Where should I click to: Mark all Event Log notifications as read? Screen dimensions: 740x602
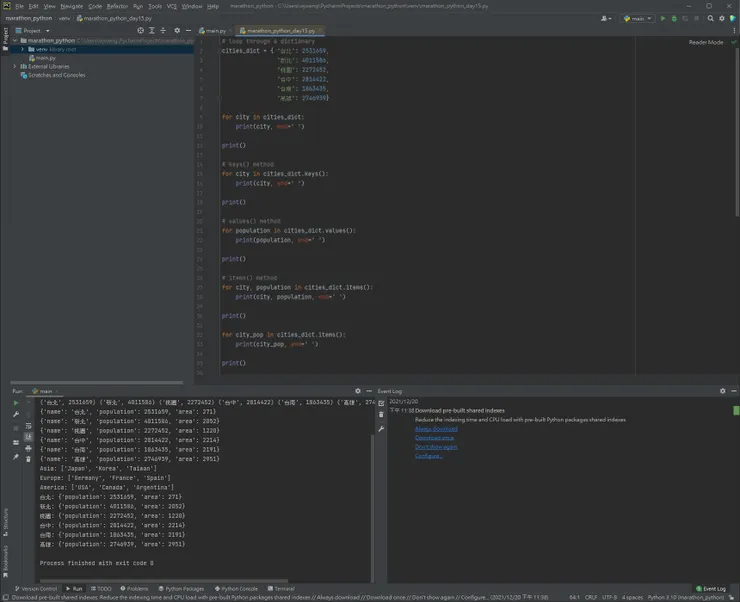point(381,403)
